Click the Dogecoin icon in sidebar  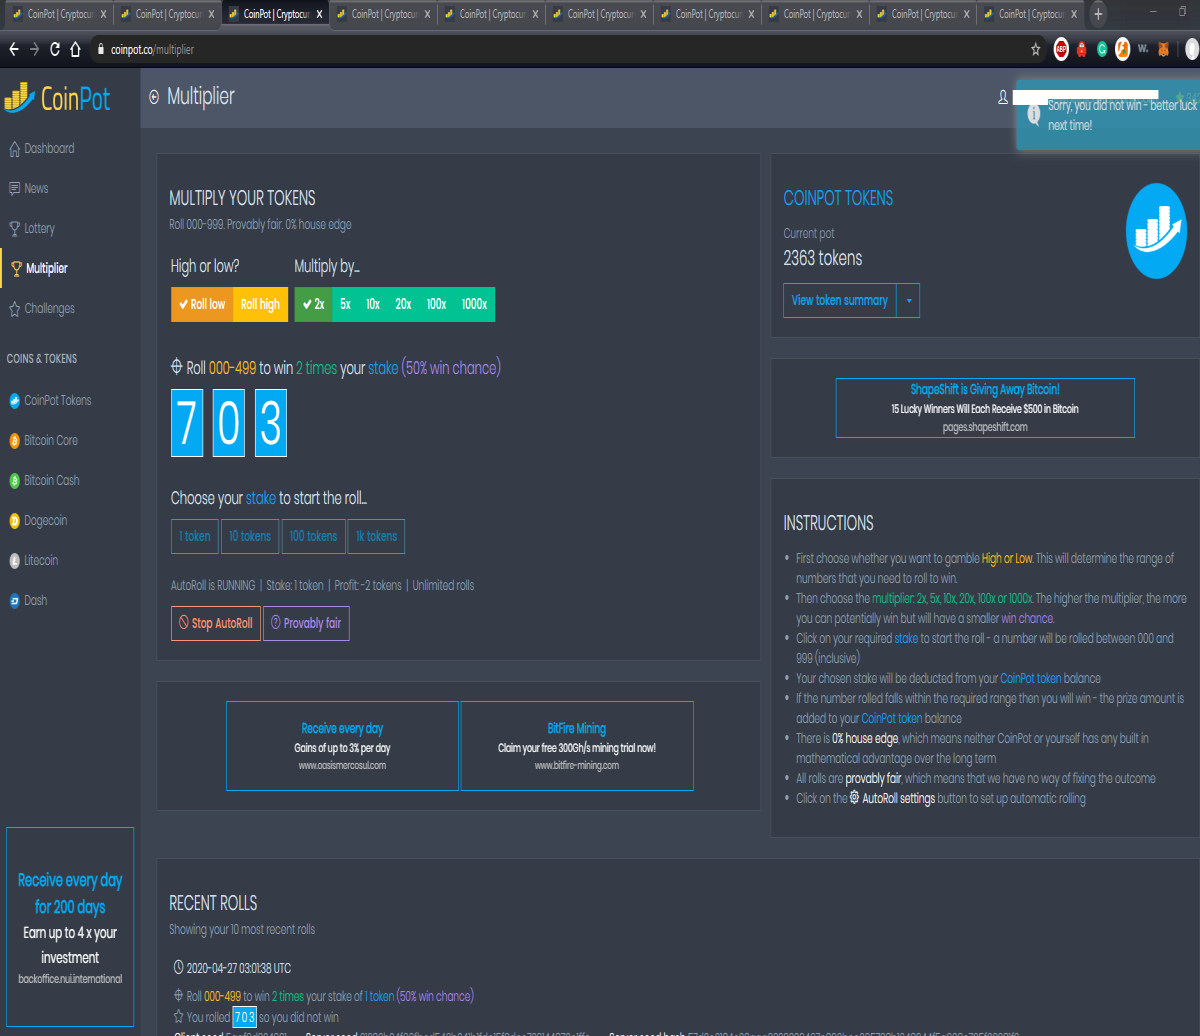coord(14,520)
